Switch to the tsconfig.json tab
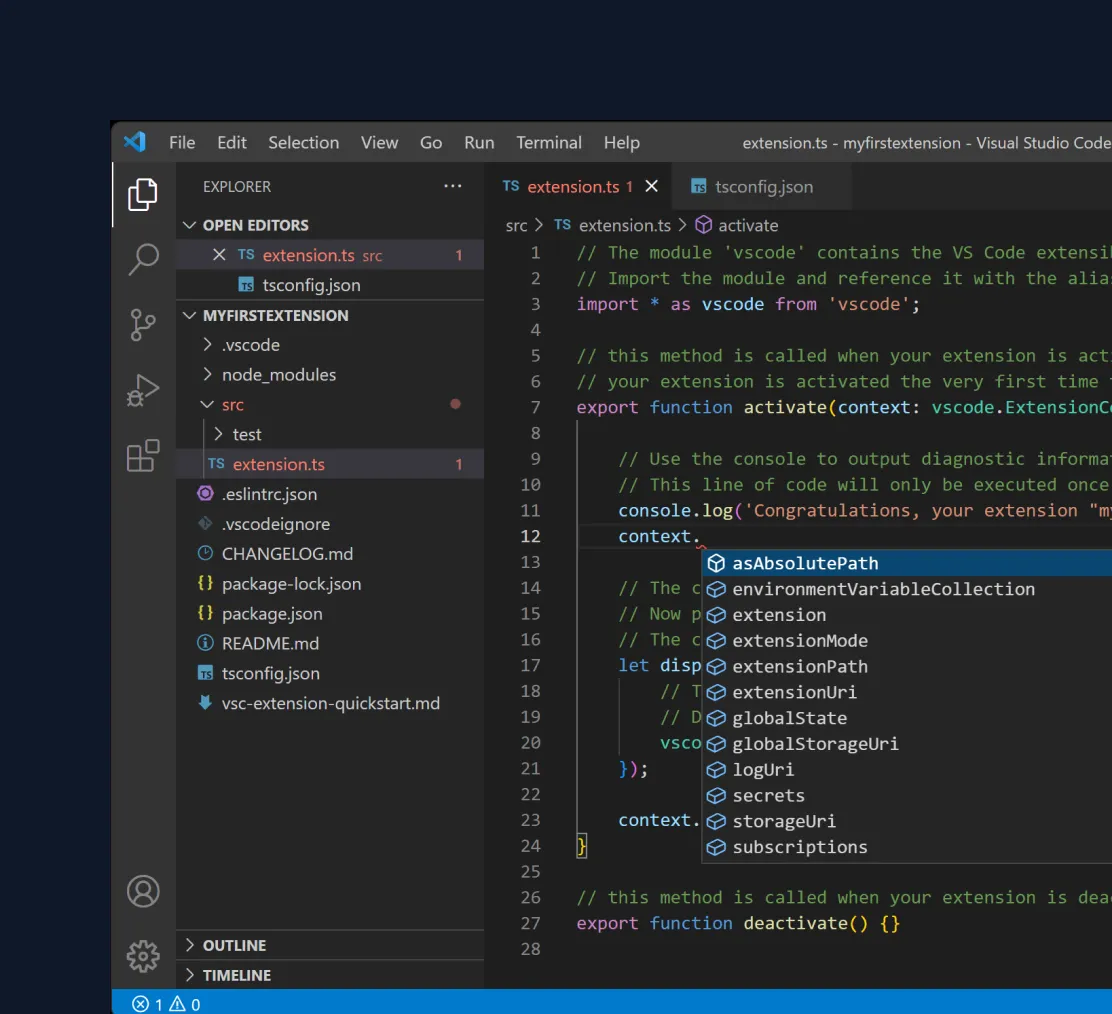 click(x=763, y=187)
